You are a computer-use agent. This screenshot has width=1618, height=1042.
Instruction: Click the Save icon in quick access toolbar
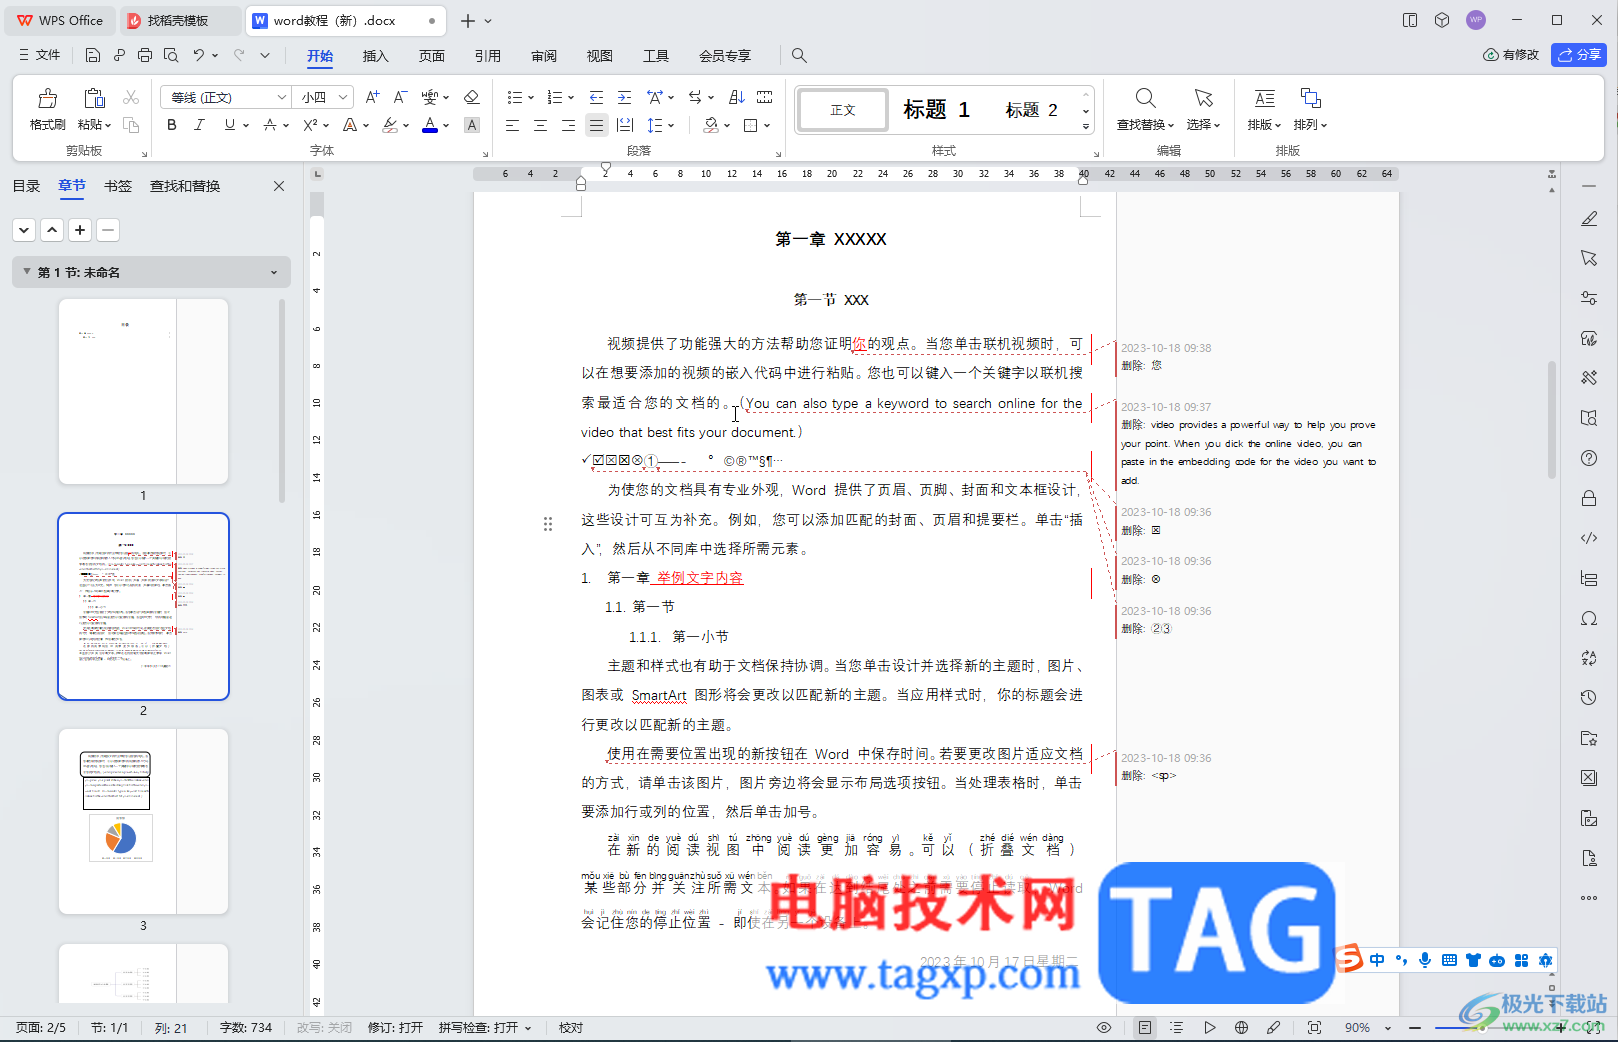point(93,55)
